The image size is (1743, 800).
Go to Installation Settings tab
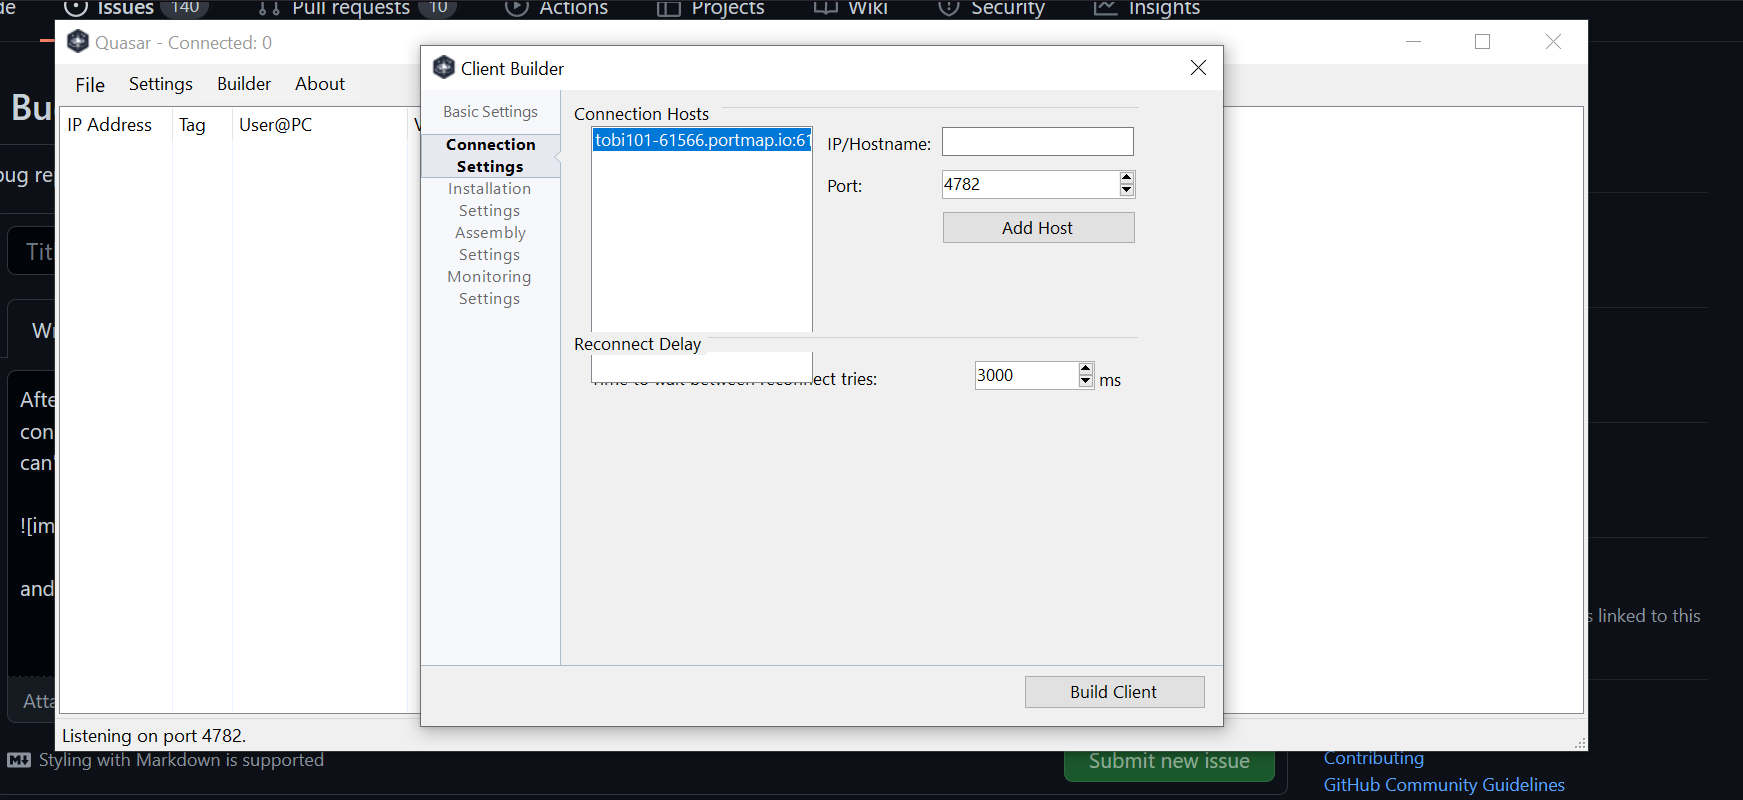490,199
